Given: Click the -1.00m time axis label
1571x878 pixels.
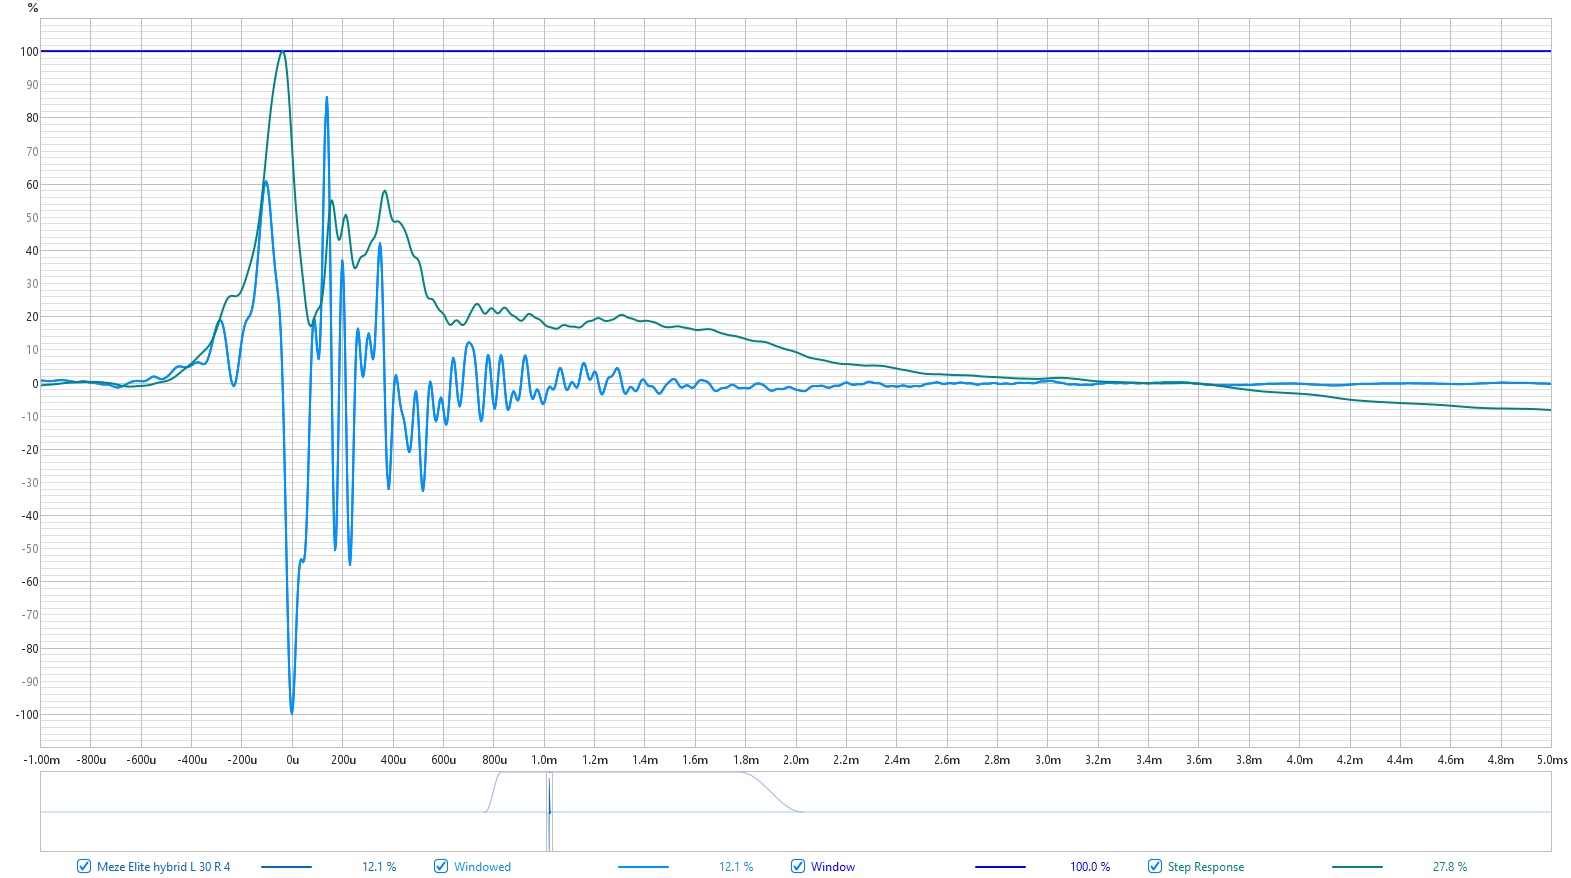Looking at the screenshot, I should 41,760.
